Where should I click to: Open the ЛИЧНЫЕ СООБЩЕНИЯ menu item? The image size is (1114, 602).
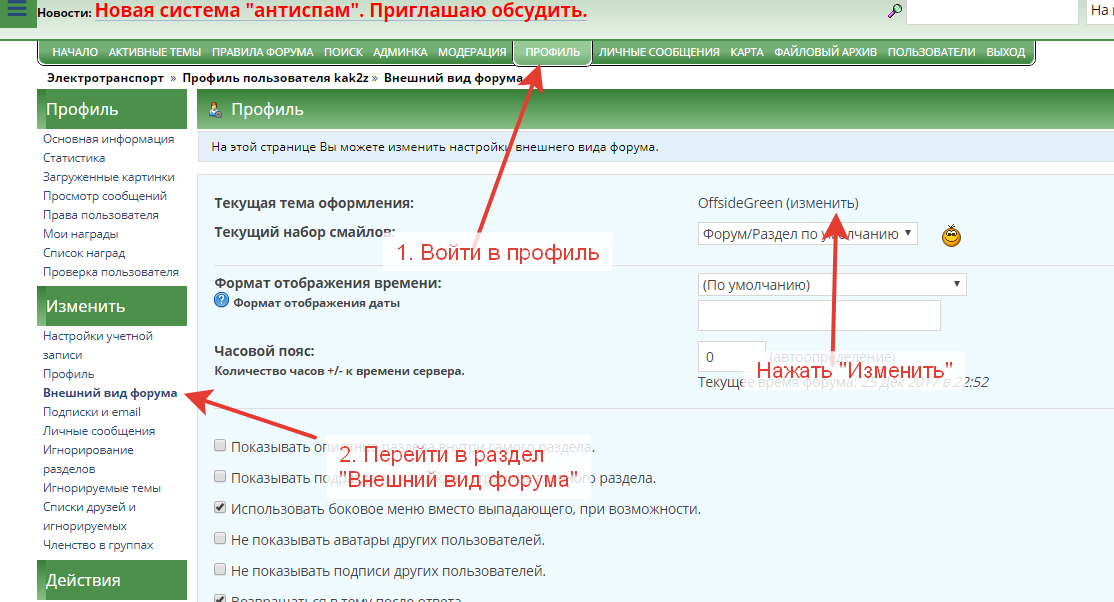click(659, 52)
